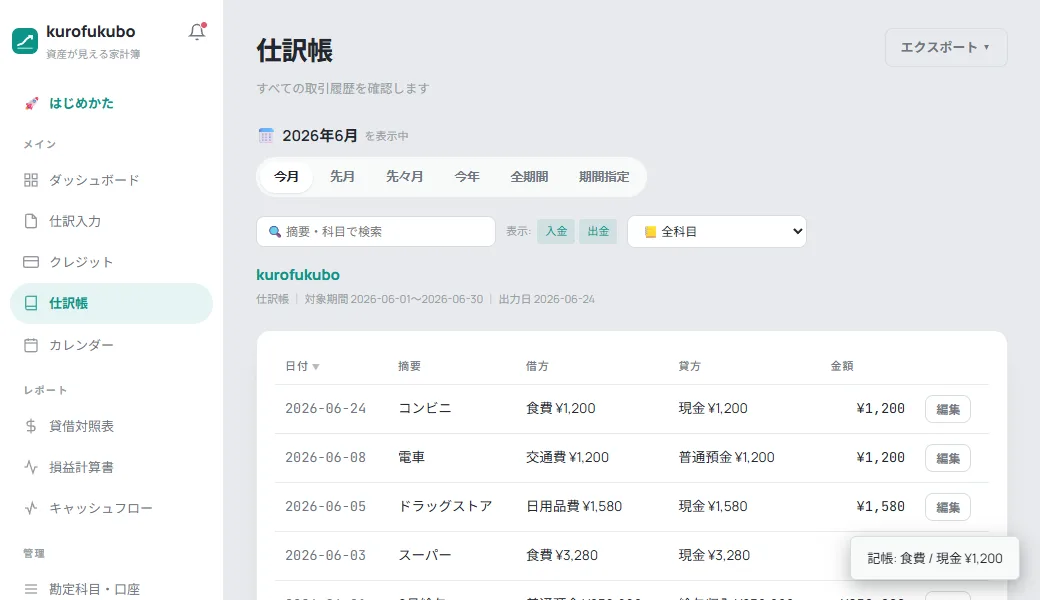Click the 金額 column header

[842, 367]
